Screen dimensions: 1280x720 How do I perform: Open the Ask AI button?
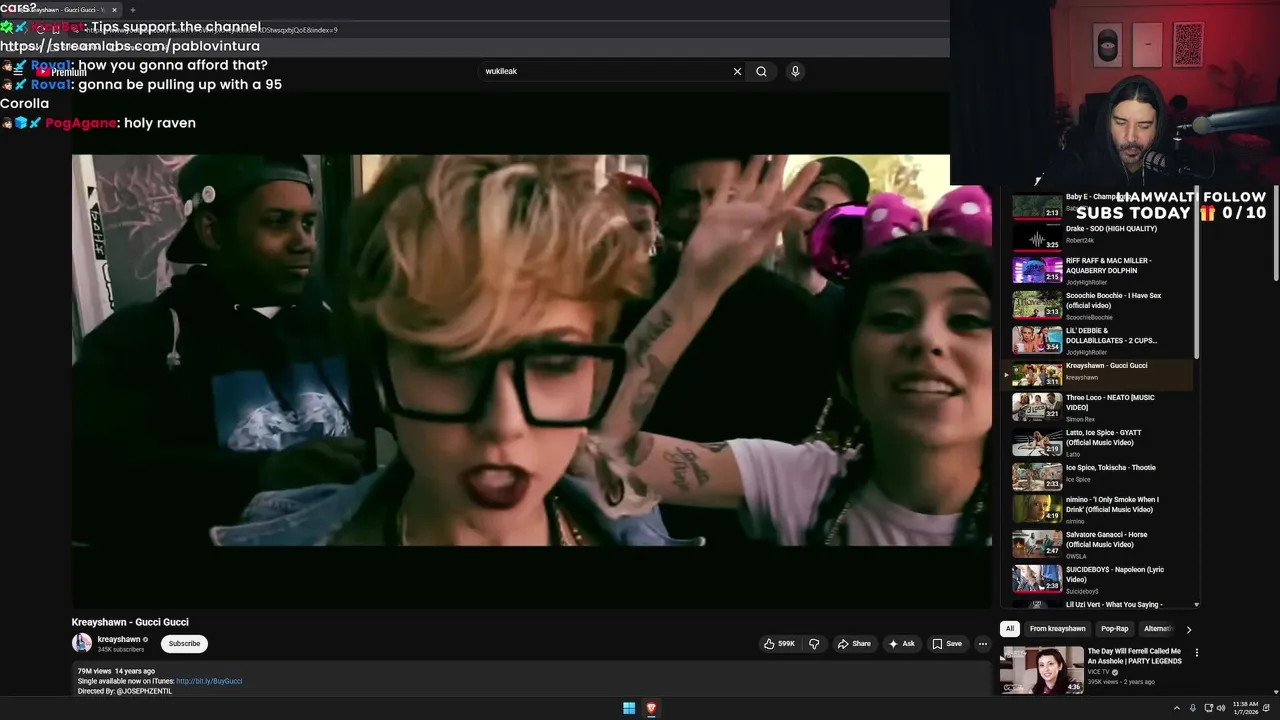901,644
